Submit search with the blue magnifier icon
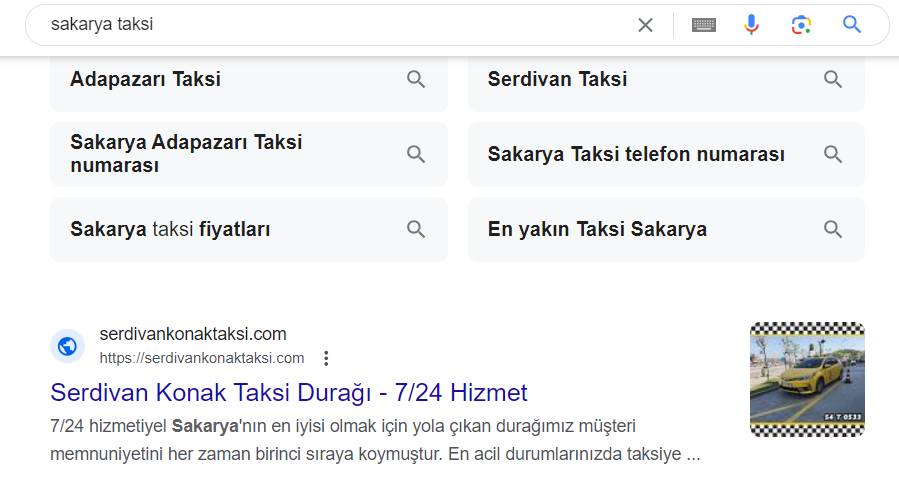The width and height of the screenshot is (899, 482). pos(851,24)
